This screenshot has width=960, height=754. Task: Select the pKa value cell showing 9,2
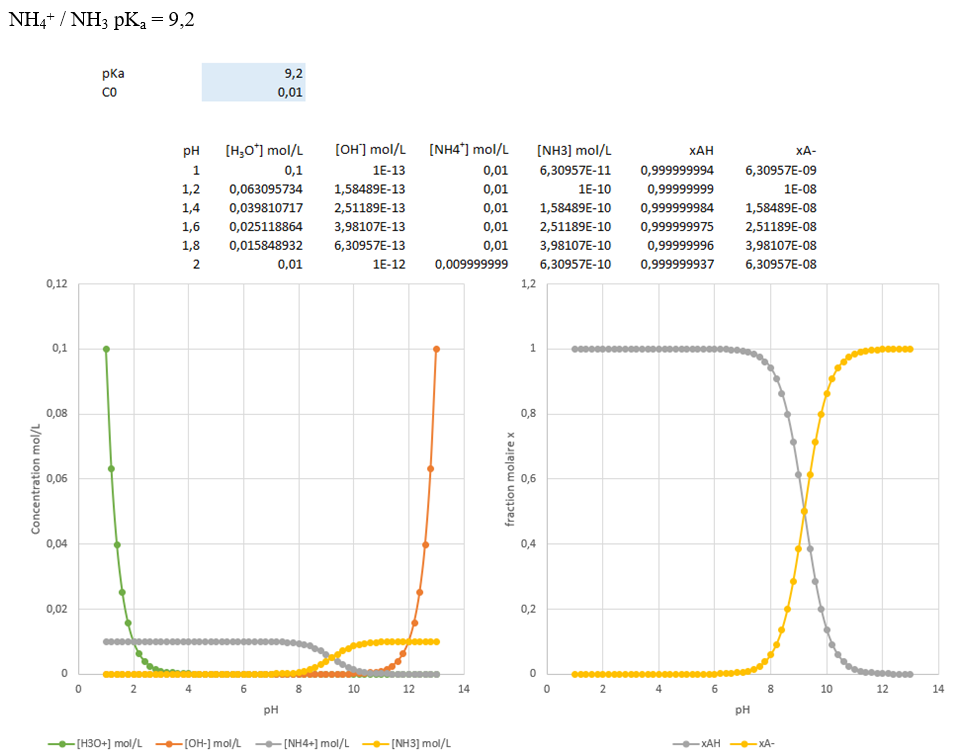point(254,73)
